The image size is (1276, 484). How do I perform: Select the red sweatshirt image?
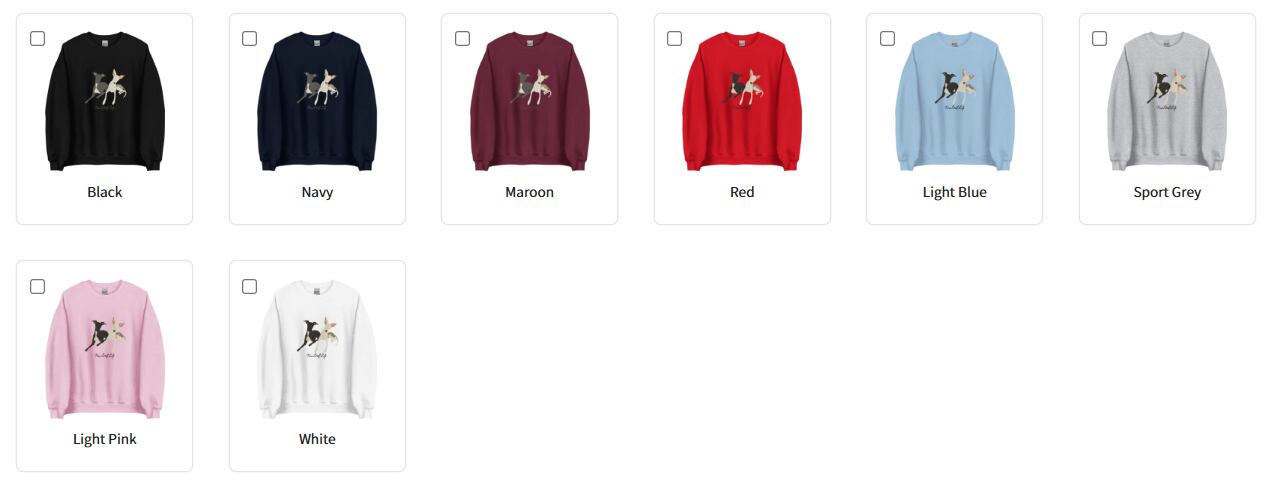click(742, 101)
